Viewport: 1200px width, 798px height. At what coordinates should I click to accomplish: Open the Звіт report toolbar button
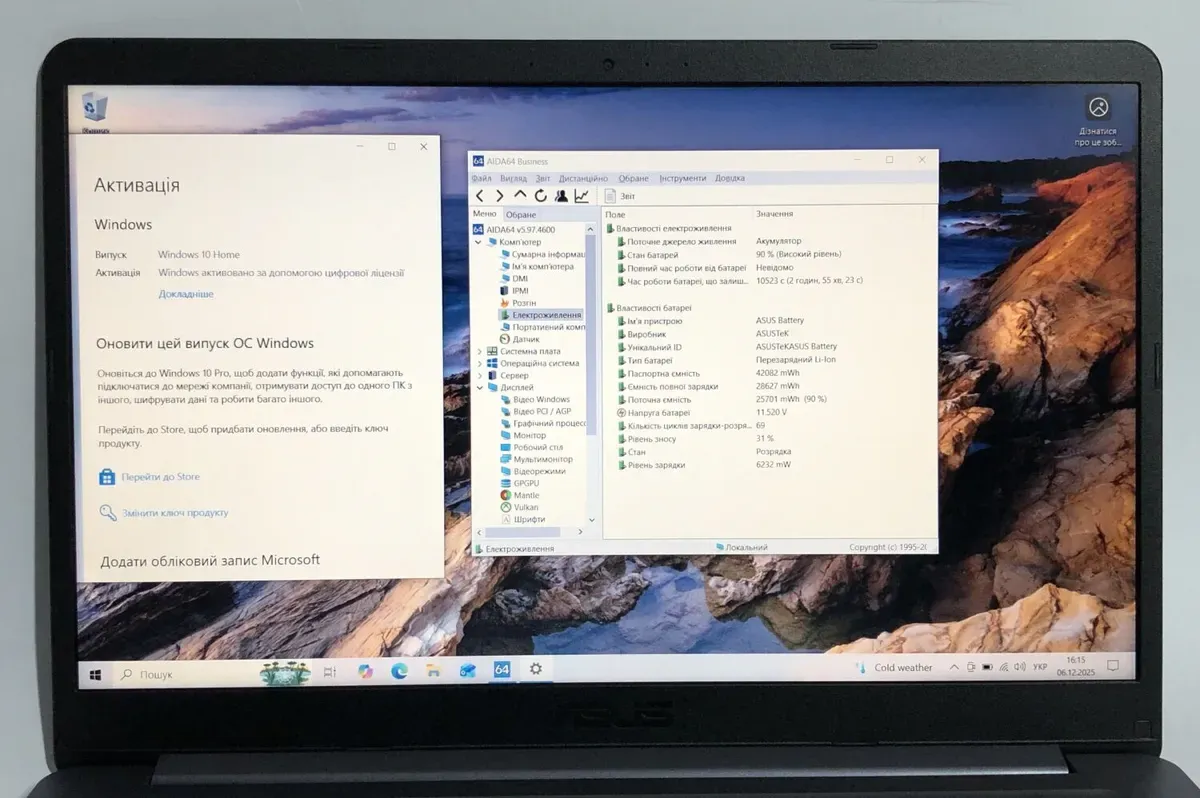point(619,197)
